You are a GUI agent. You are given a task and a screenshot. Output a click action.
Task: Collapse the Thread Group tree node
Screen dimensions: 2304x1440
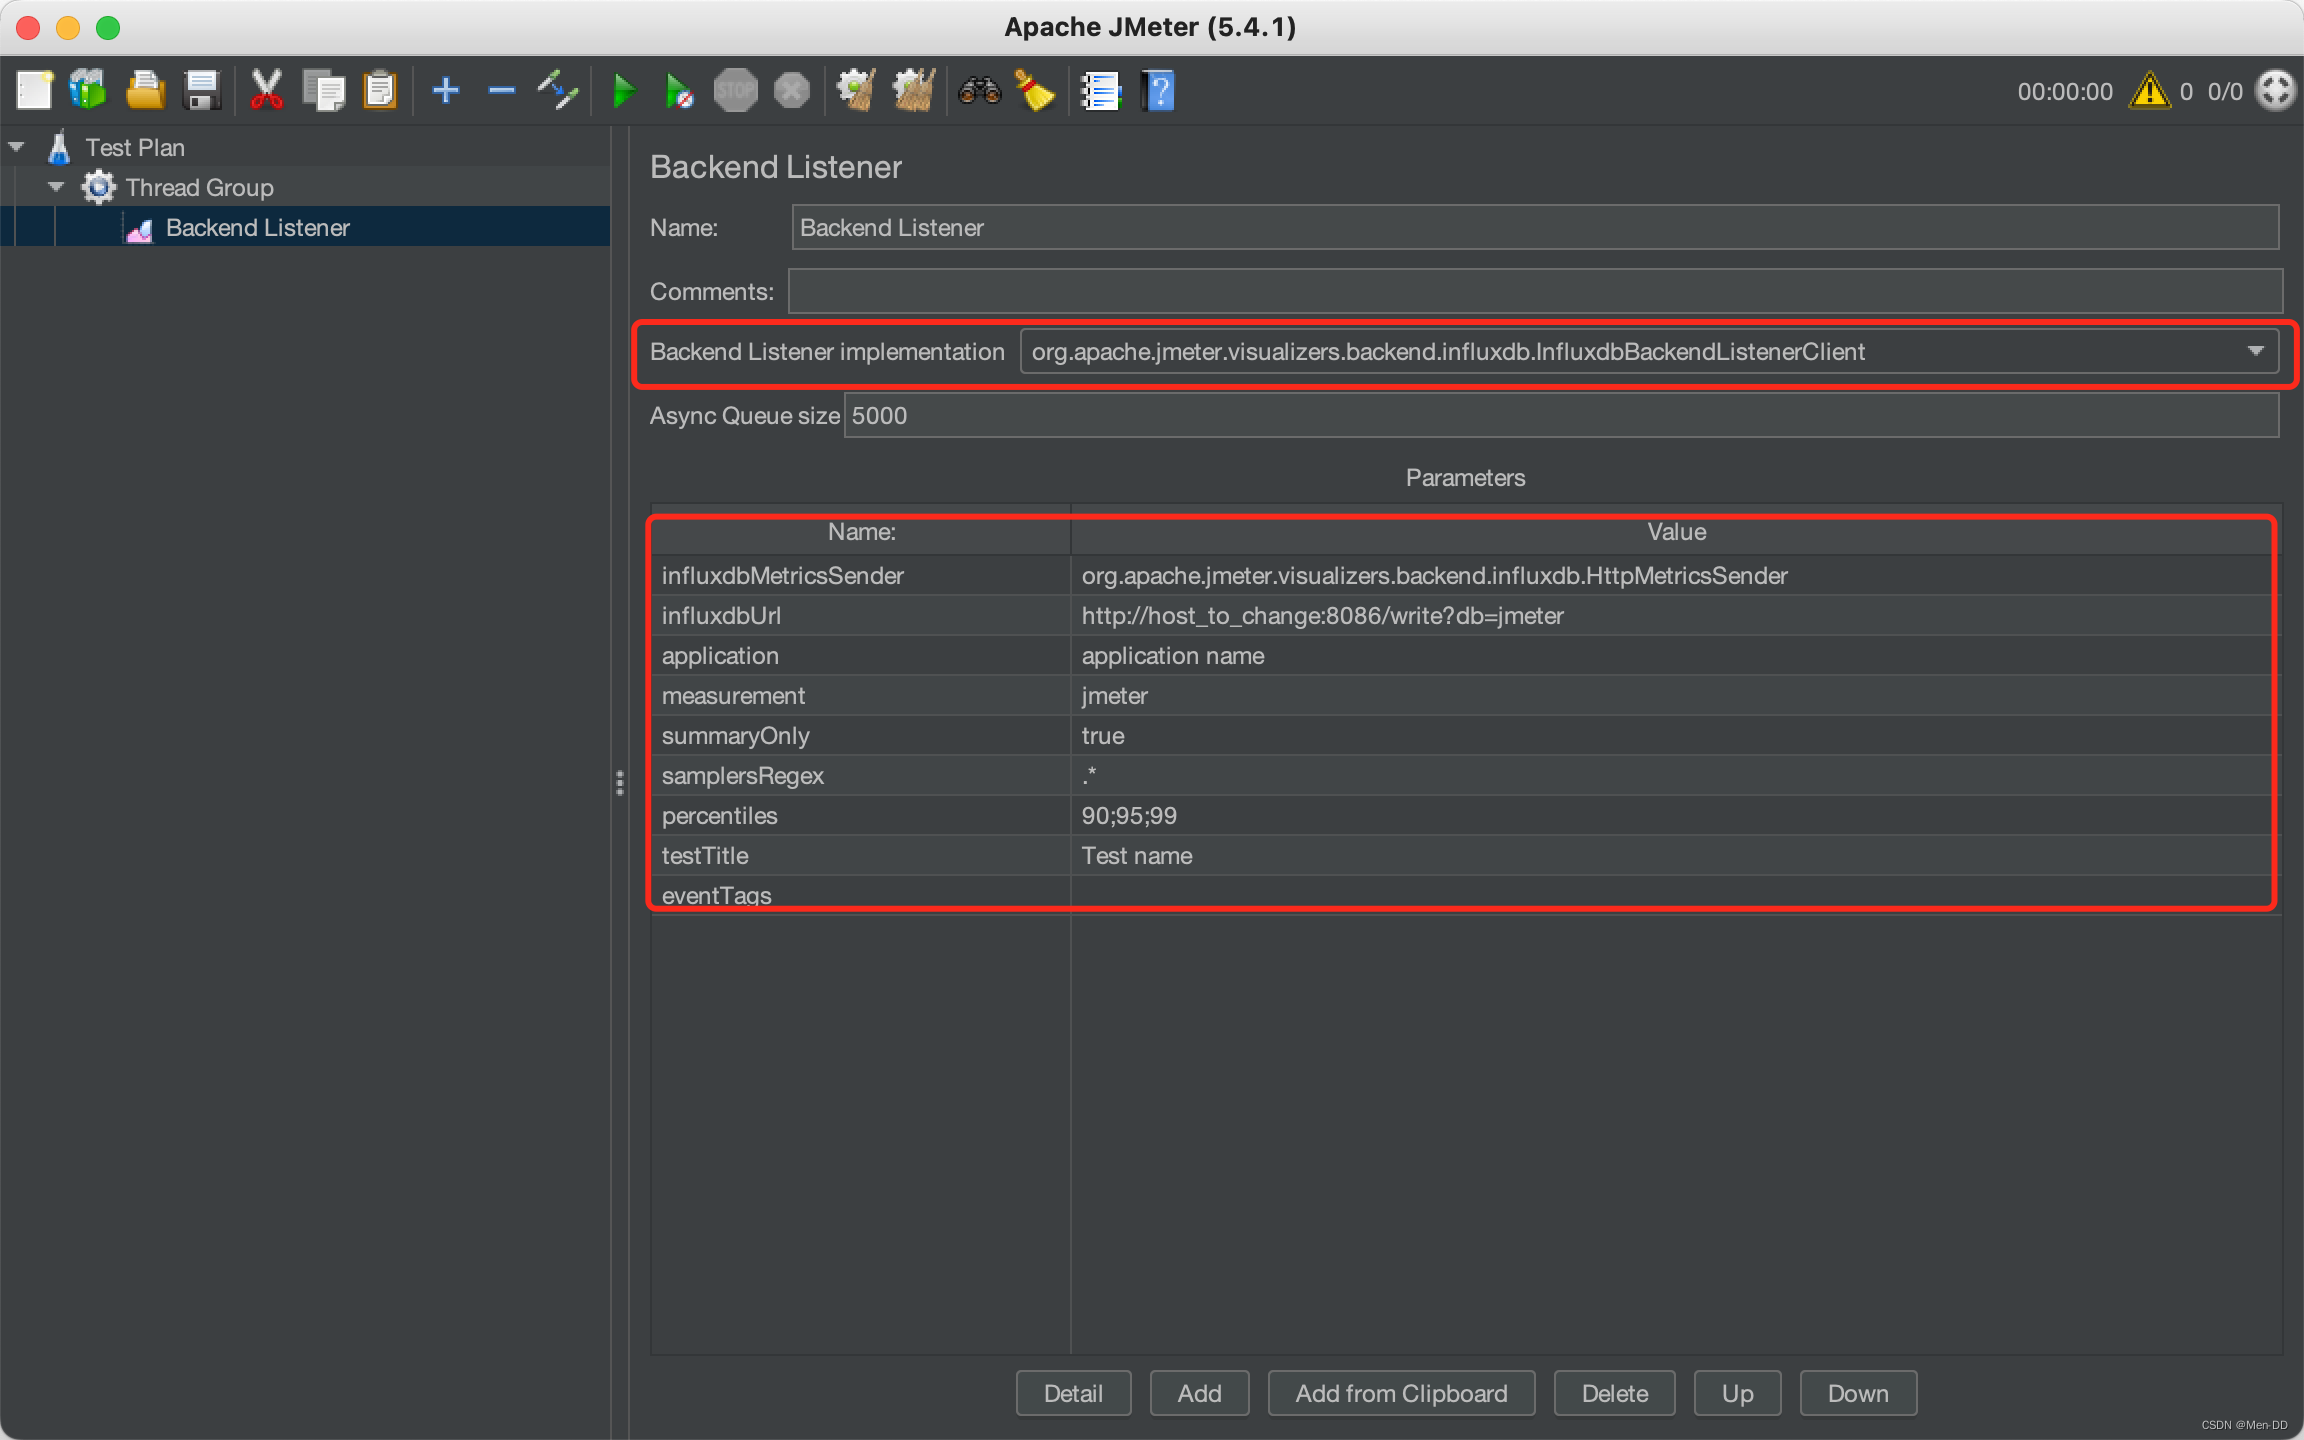56,187
